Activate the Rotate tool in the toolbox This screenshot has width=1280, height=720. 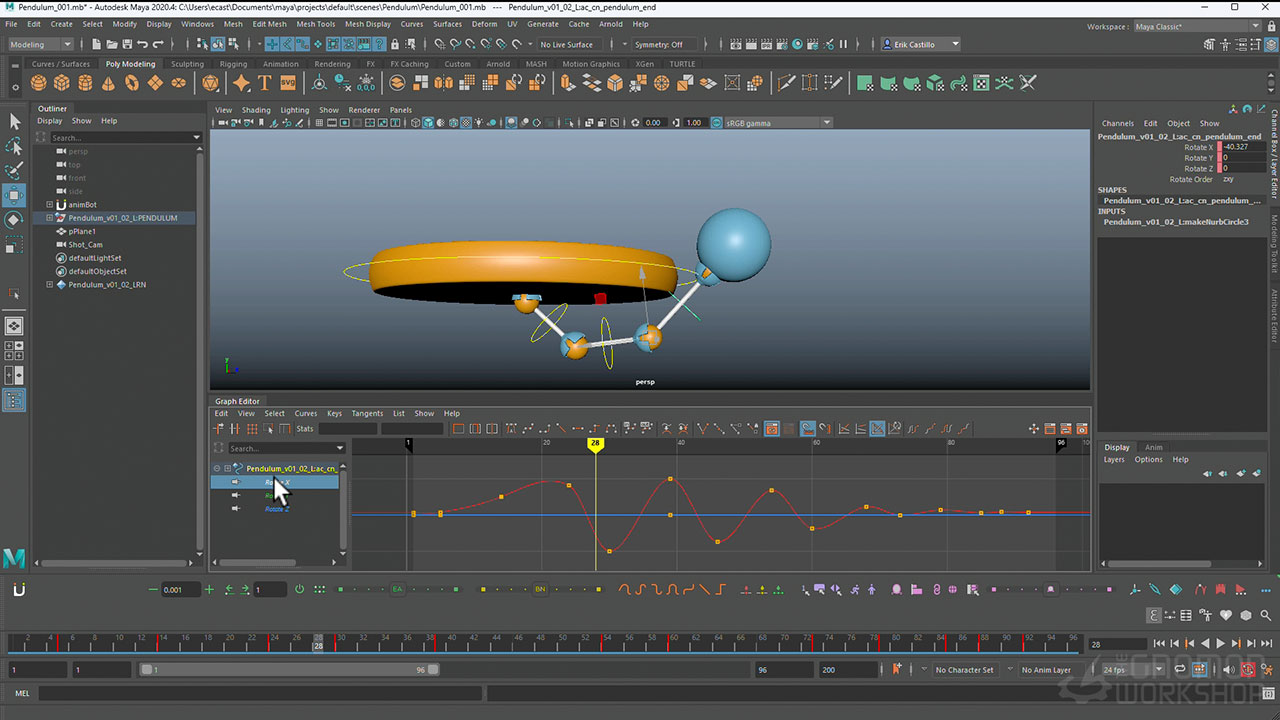tap(14, 220)
